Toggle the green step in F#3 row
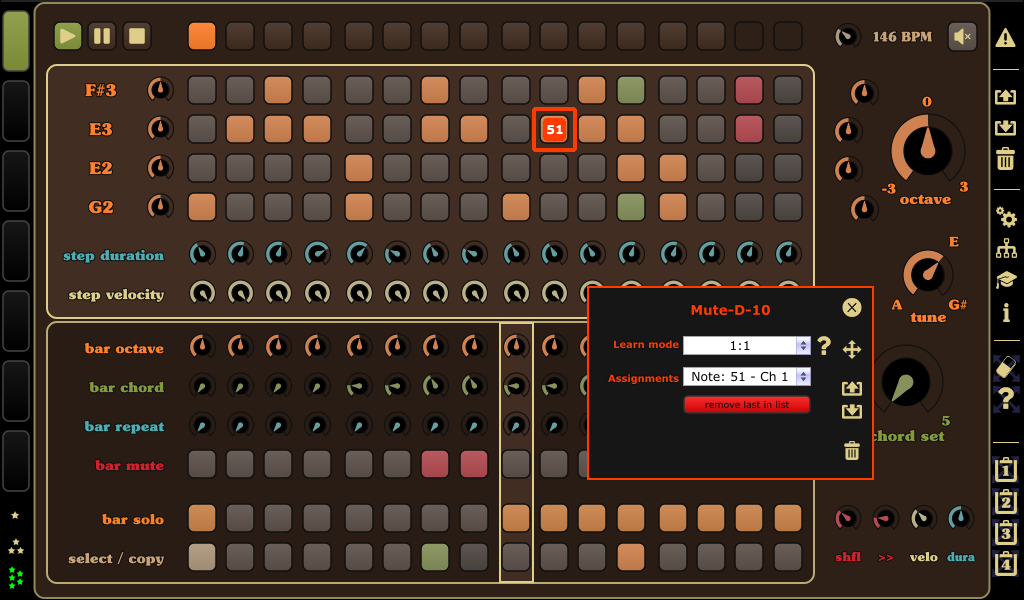 click(631, 90)
